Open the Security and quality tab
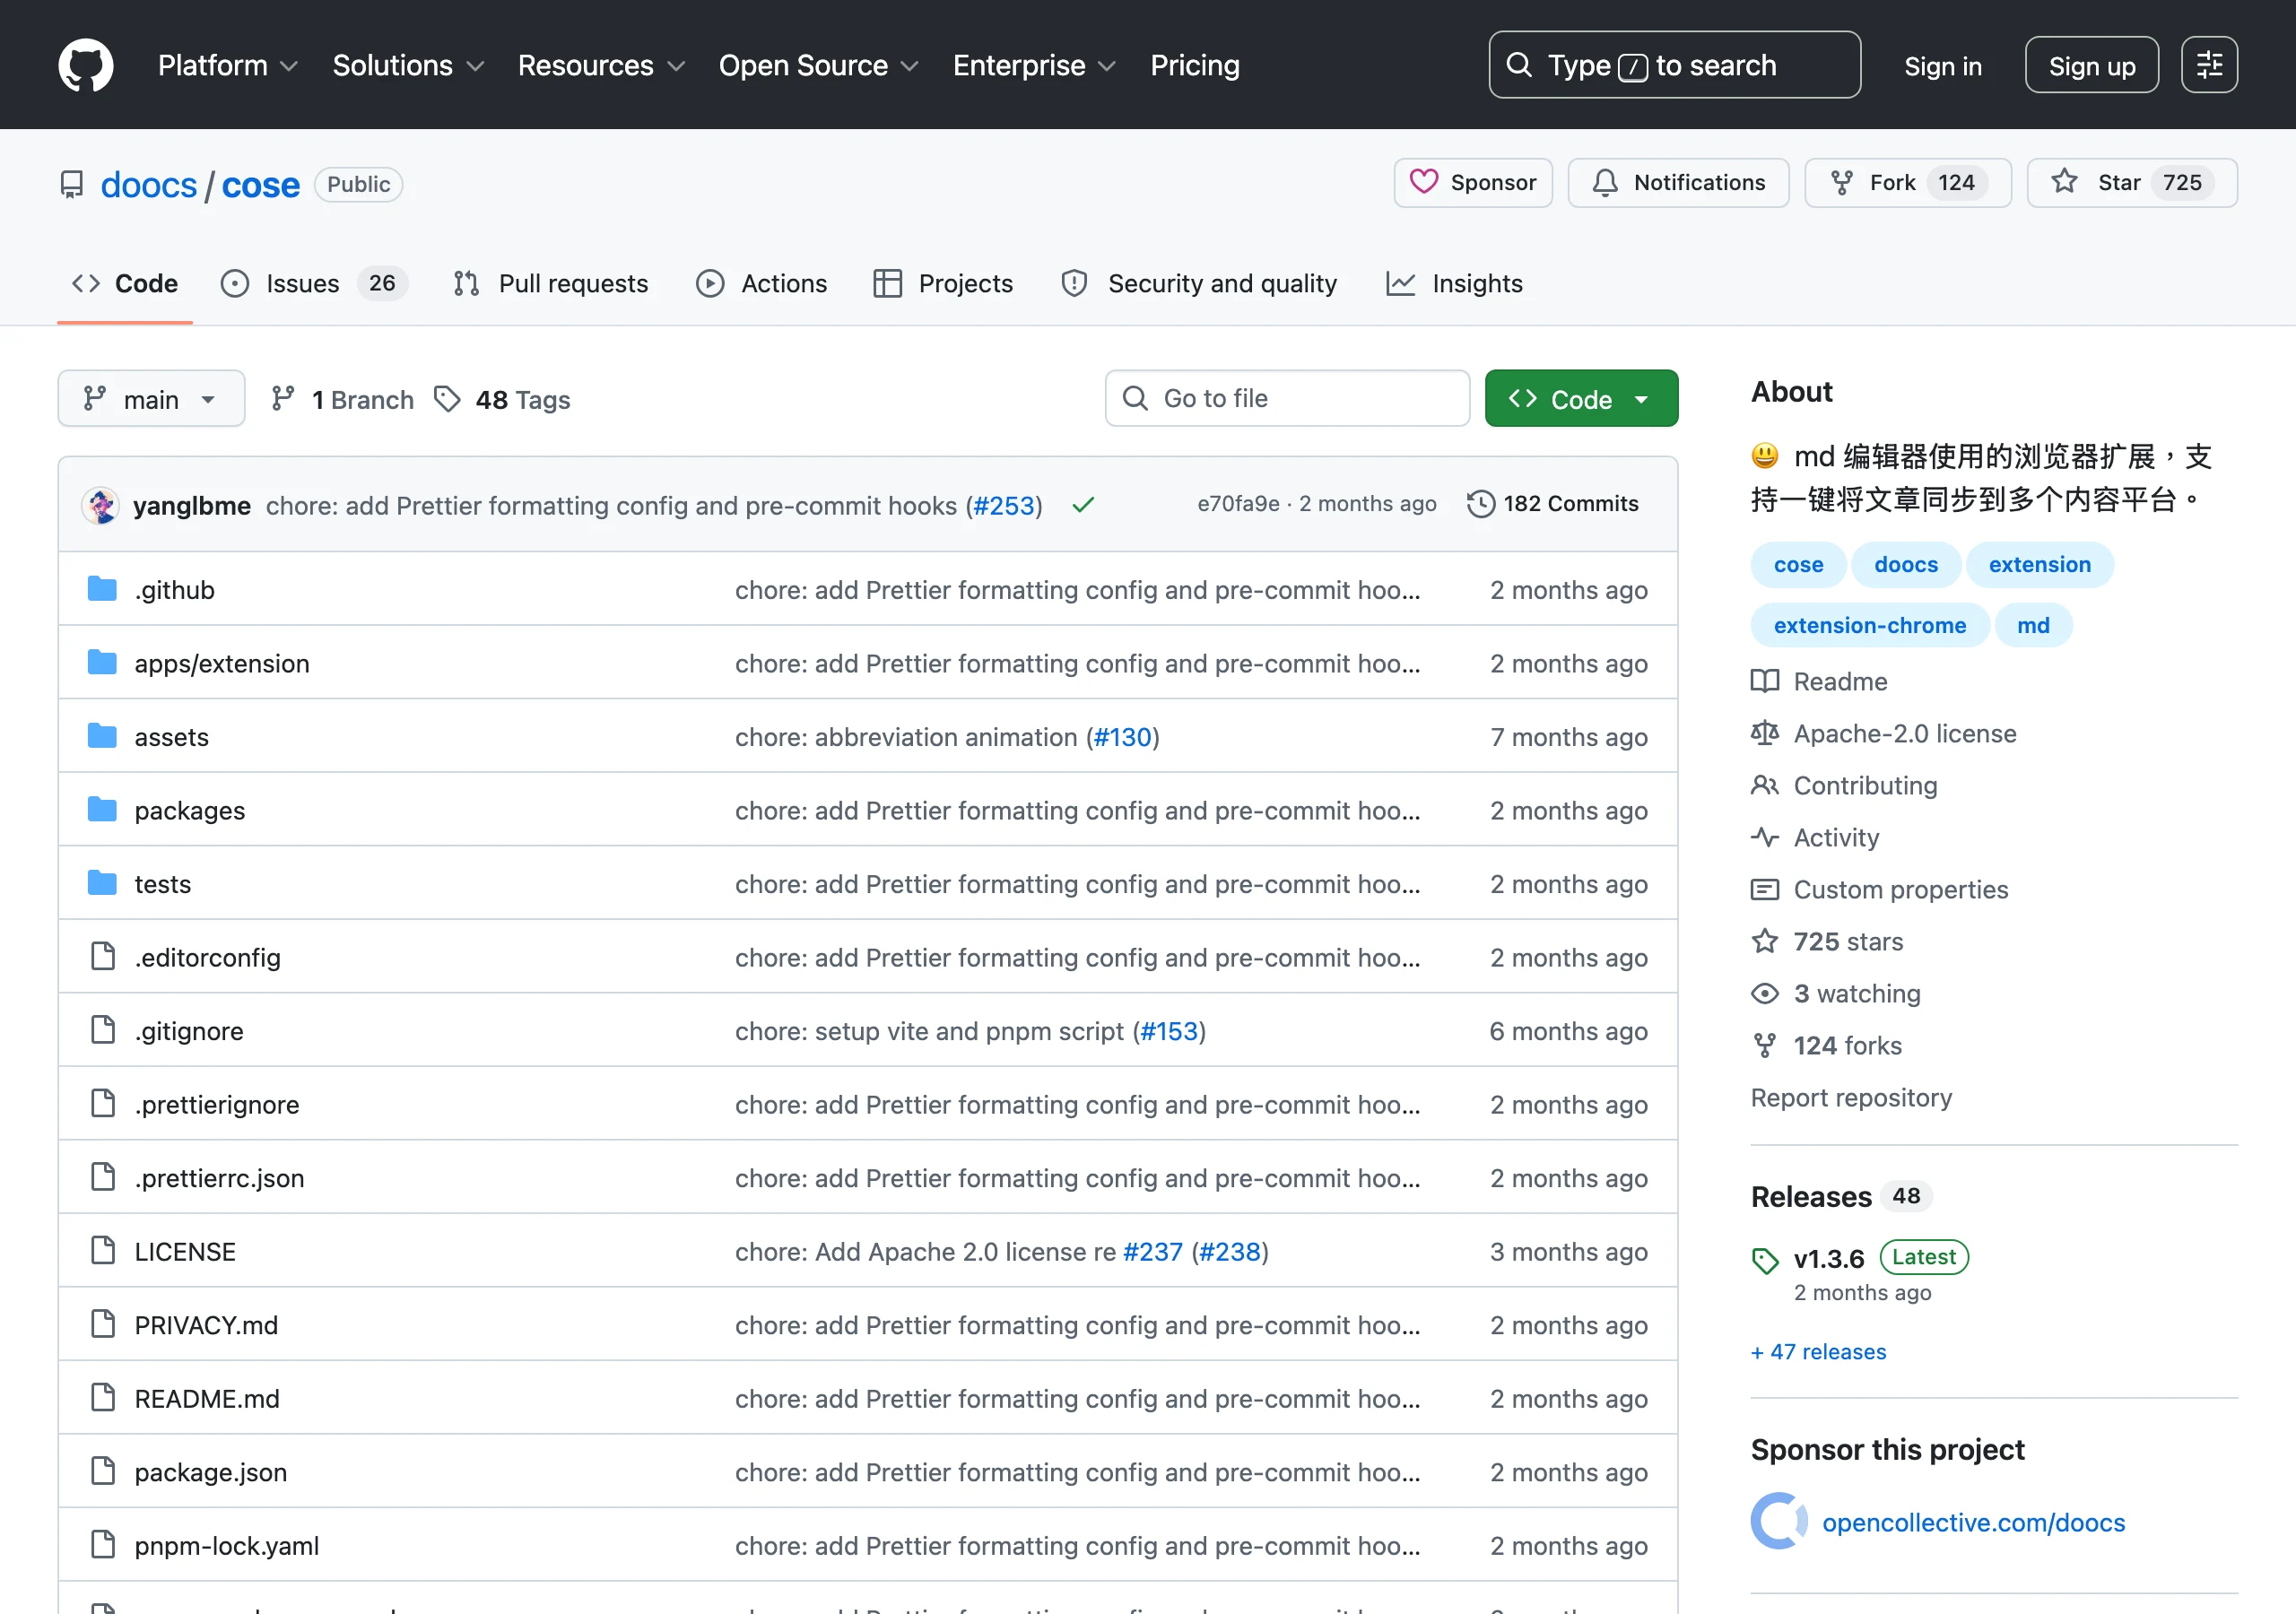The width and height of the screenshot is (2296, 1614). click(1199, 284)
